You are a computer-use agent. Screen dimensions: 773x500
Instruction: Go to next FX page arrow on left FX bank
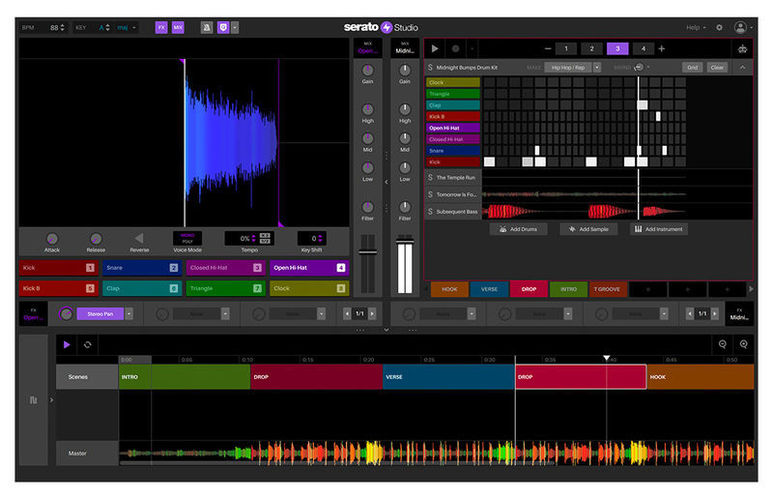coord(372,314)
